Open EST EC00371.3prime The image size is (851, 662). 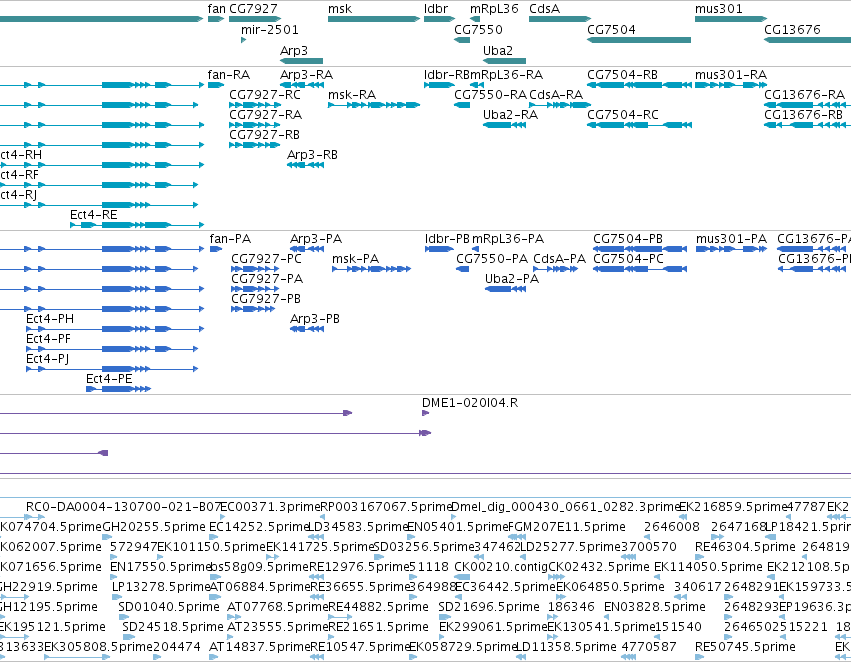[x=270, y=507]
